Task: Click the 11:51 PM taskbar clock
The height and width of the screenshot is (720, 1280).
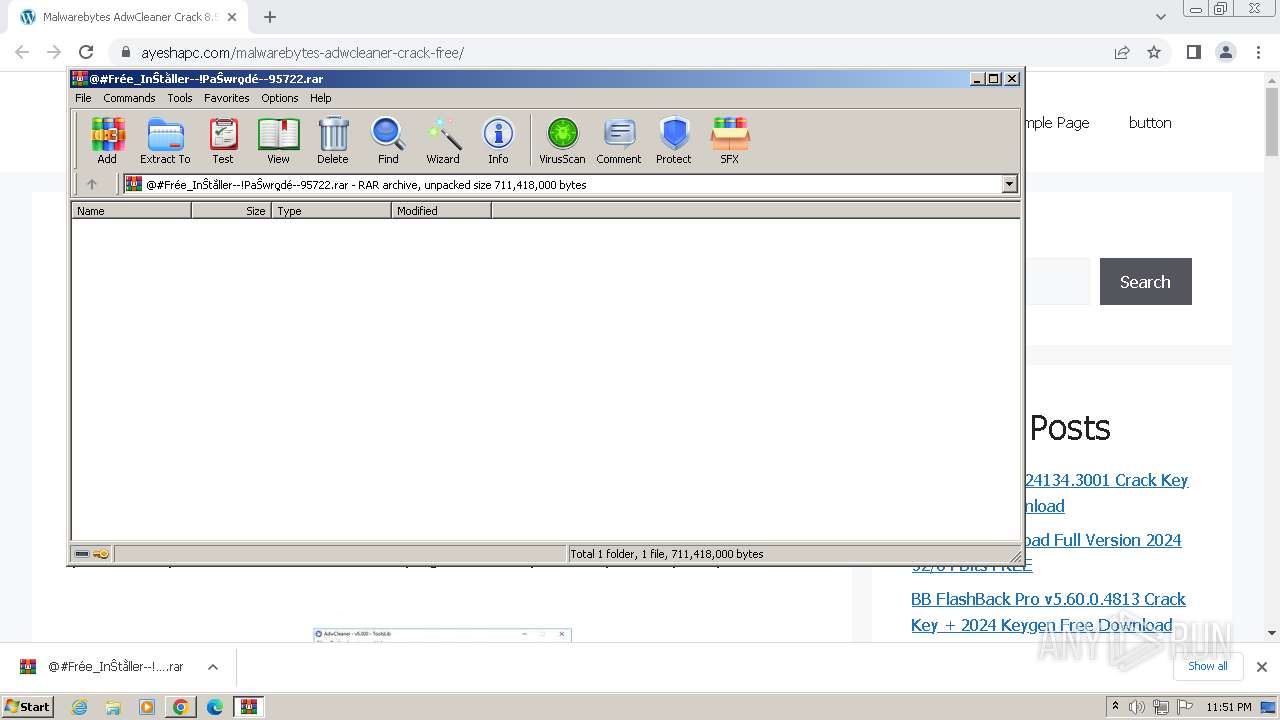Action: click(x=1229, y=707)
